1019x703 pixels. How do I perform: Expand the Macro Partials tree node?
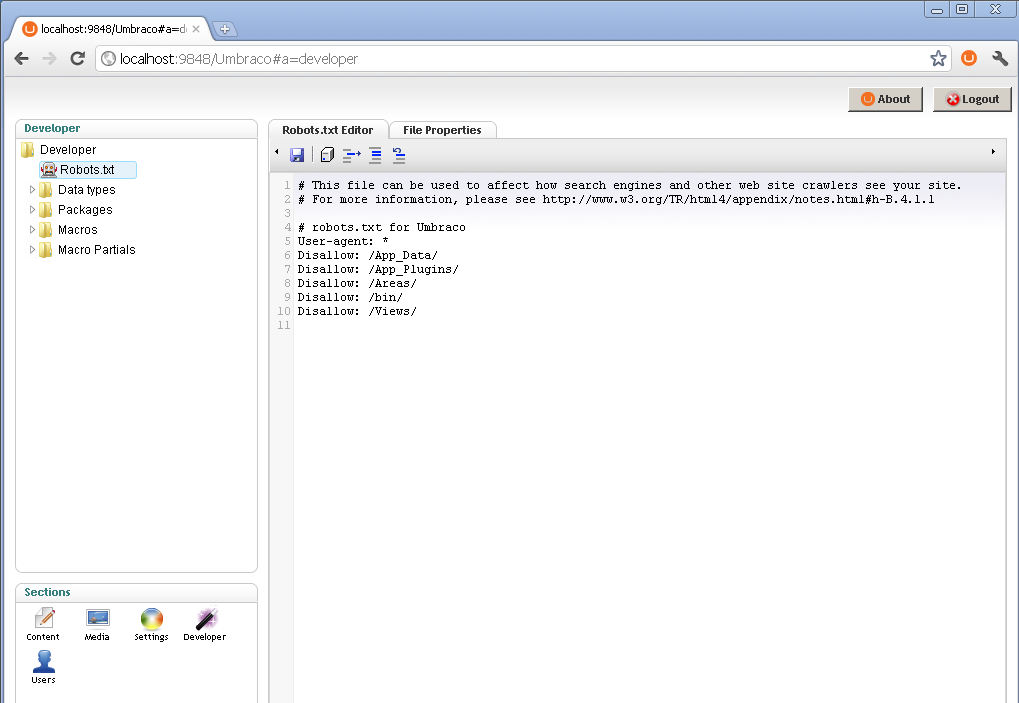(x=32, y=249)
